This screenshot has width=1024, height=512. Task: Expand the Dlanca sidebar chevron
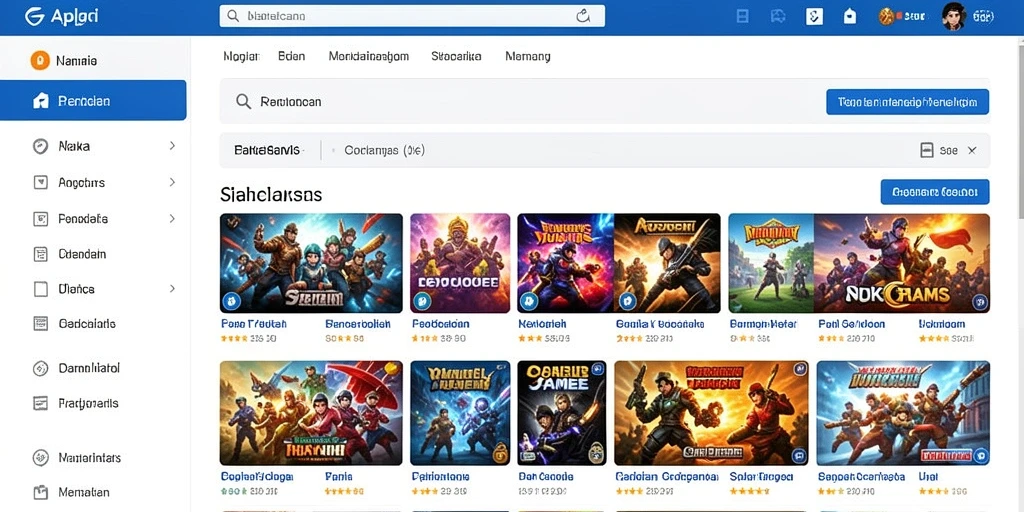coord(172,288)
